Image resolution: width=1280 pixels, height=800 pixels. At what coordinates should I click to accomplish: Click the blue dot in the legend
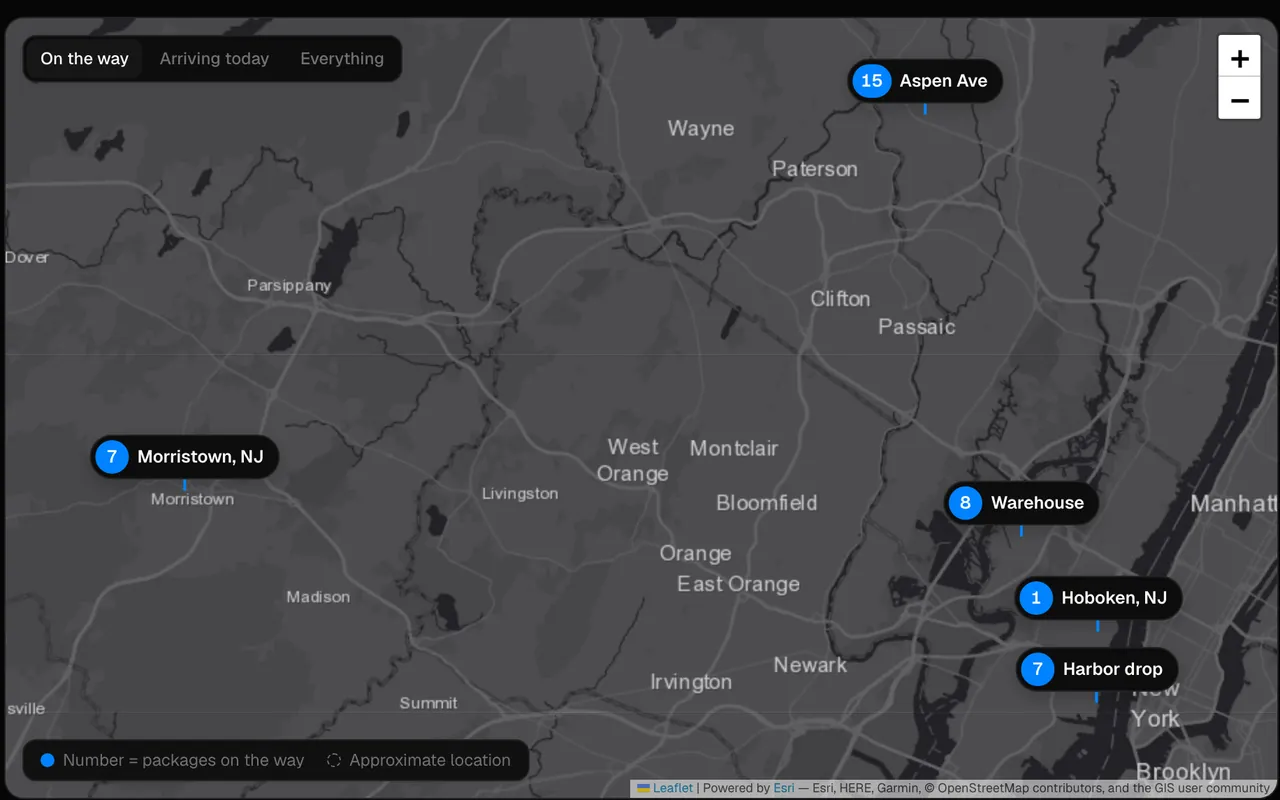click(x=47, y=760)
